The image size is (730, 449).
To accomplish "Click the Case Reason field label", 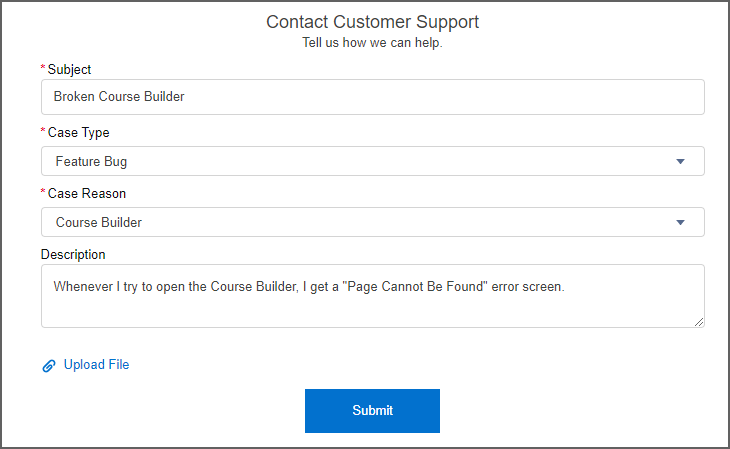I will pos(87,193).
